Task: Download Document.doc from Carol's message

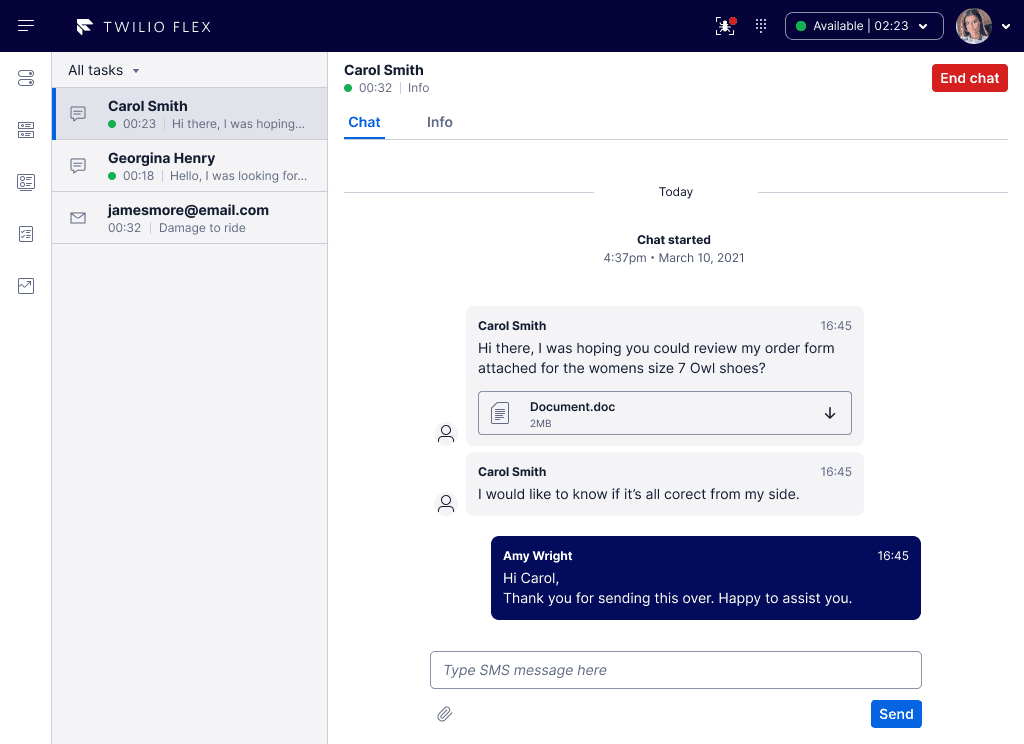Action: [830, 412]
